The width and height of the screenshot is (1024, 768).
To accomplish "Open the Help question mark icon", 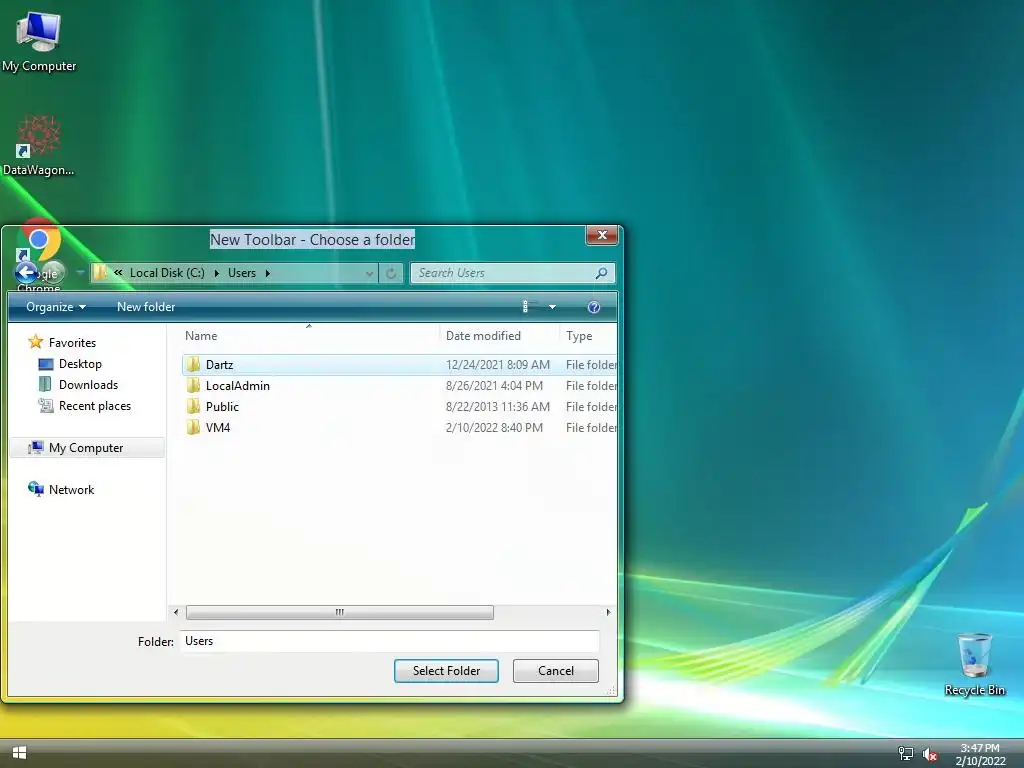I will tap(594, 307).
